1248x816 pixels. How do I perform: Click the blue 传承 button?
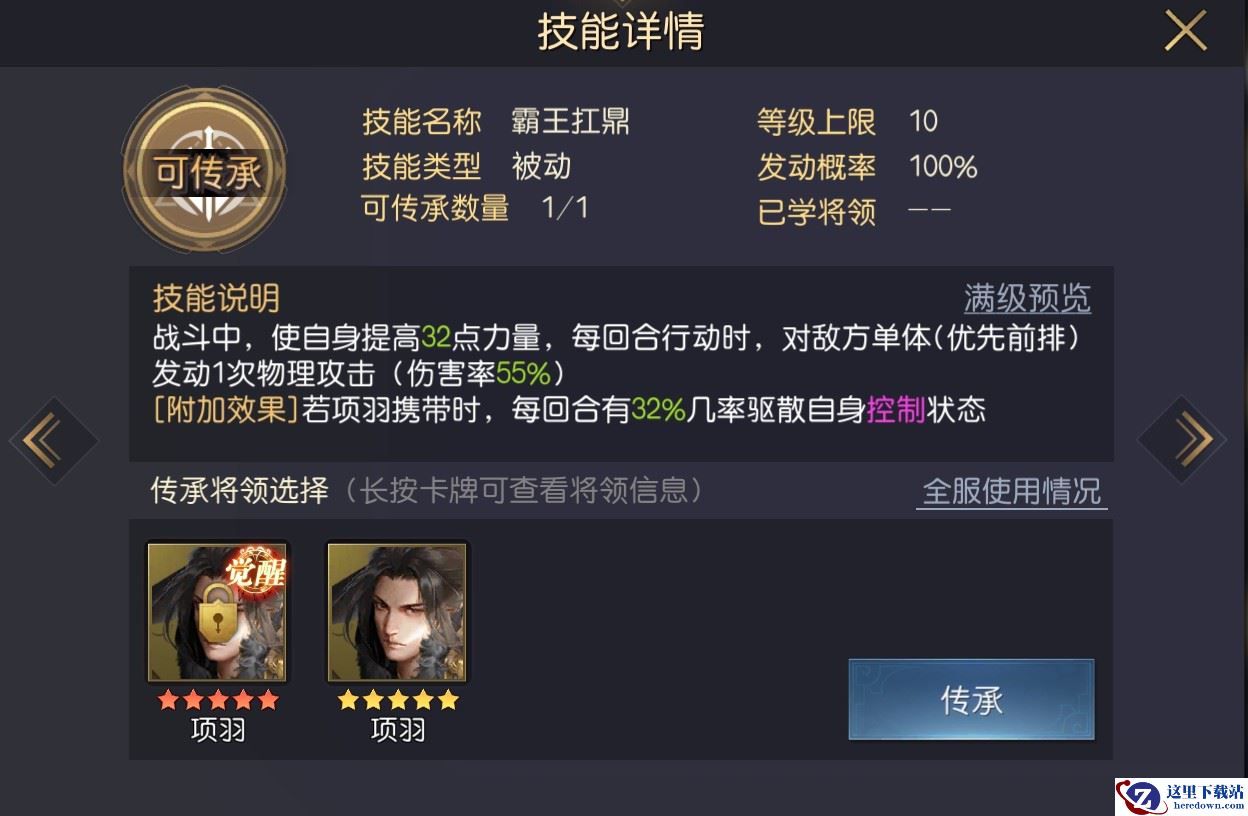[x=971, y=700]
